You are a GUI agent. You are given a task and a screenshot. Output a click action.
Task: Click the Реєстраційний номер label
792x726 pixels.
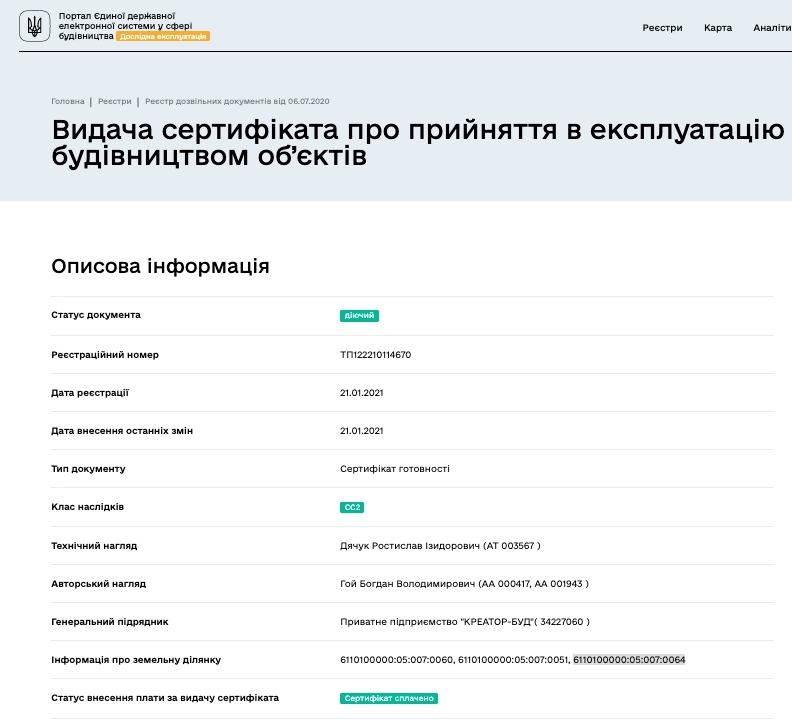pyautogui.click(x=105, y=355)
